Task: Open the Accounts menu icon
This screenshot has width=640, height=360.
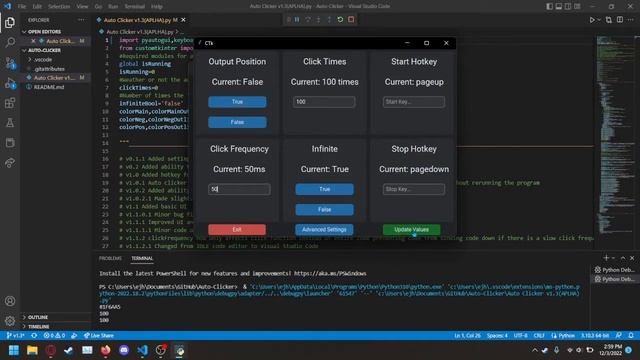Action: (x=10, y=301)
